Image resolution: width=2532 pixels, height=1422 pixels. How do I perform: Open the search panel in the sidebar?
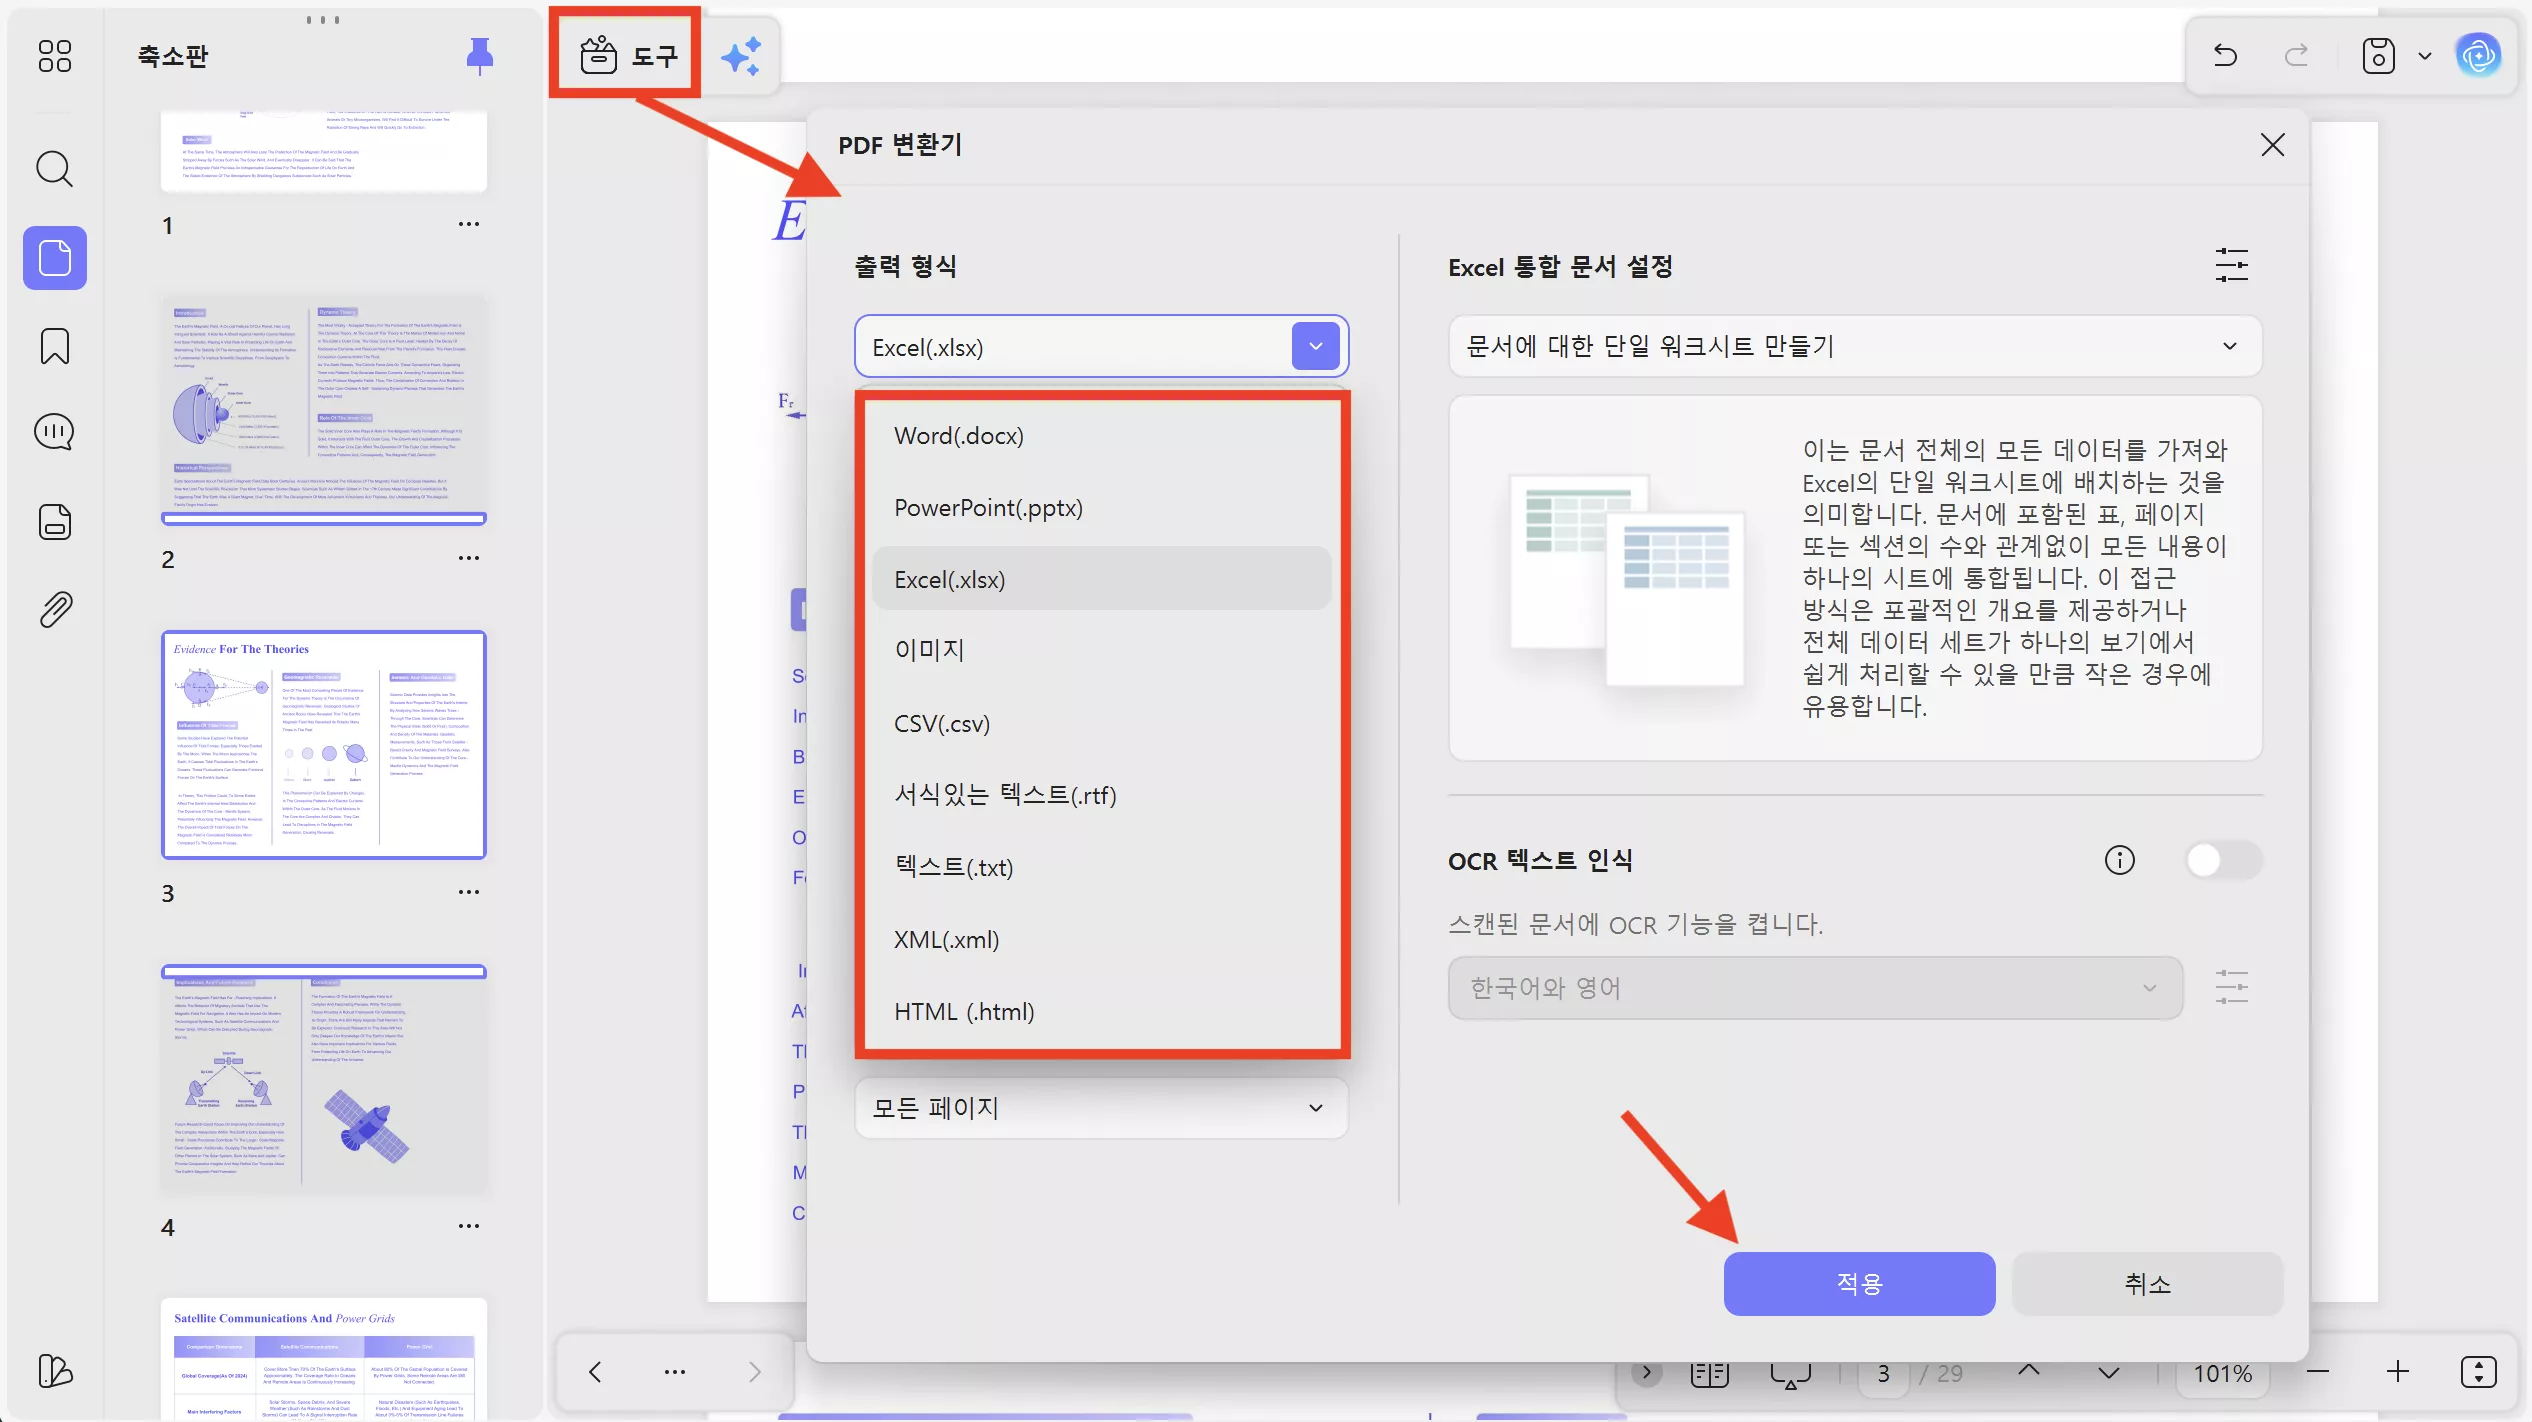click(54, 168)
